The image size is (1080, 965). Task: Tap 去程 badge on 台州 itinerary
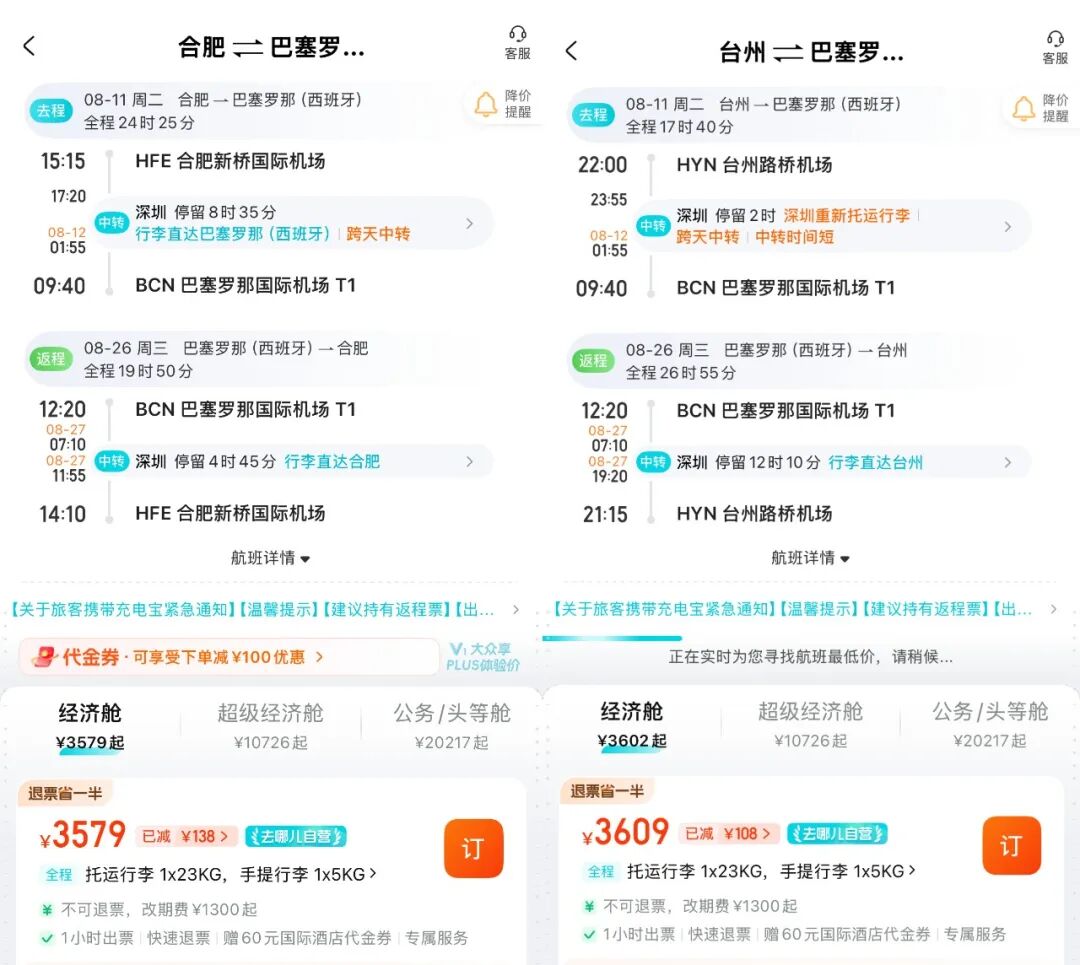coord(593,115)
